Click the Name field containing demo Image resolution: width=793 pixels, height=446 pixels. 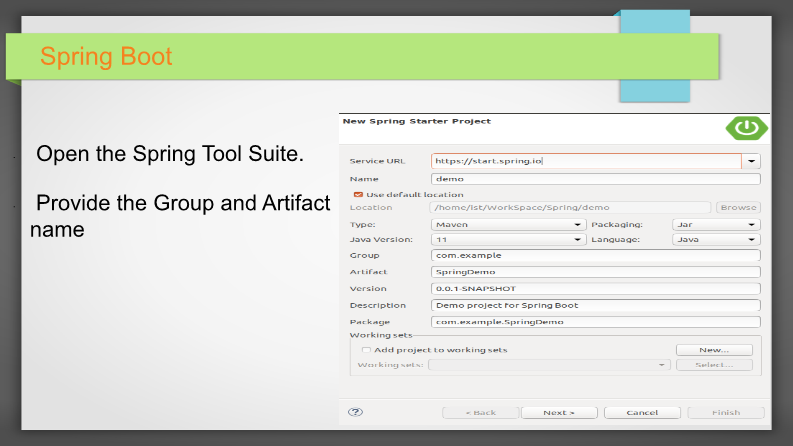point(596,179)
